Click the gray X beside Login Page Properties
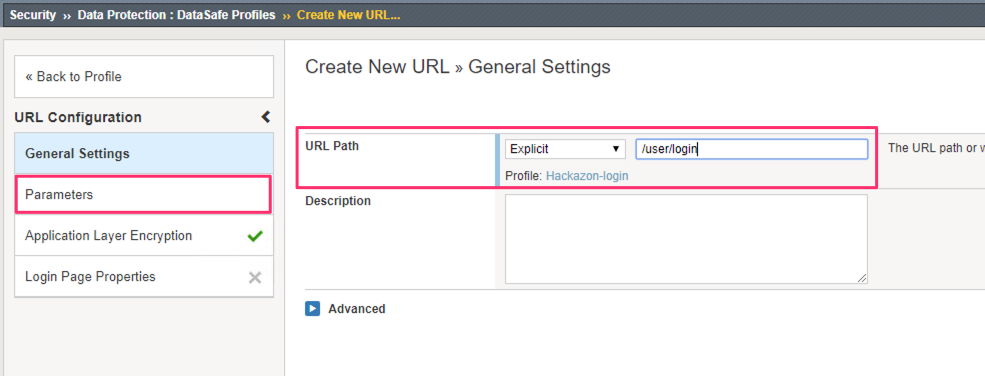This screenshot has height=376, width=985. 254,277
